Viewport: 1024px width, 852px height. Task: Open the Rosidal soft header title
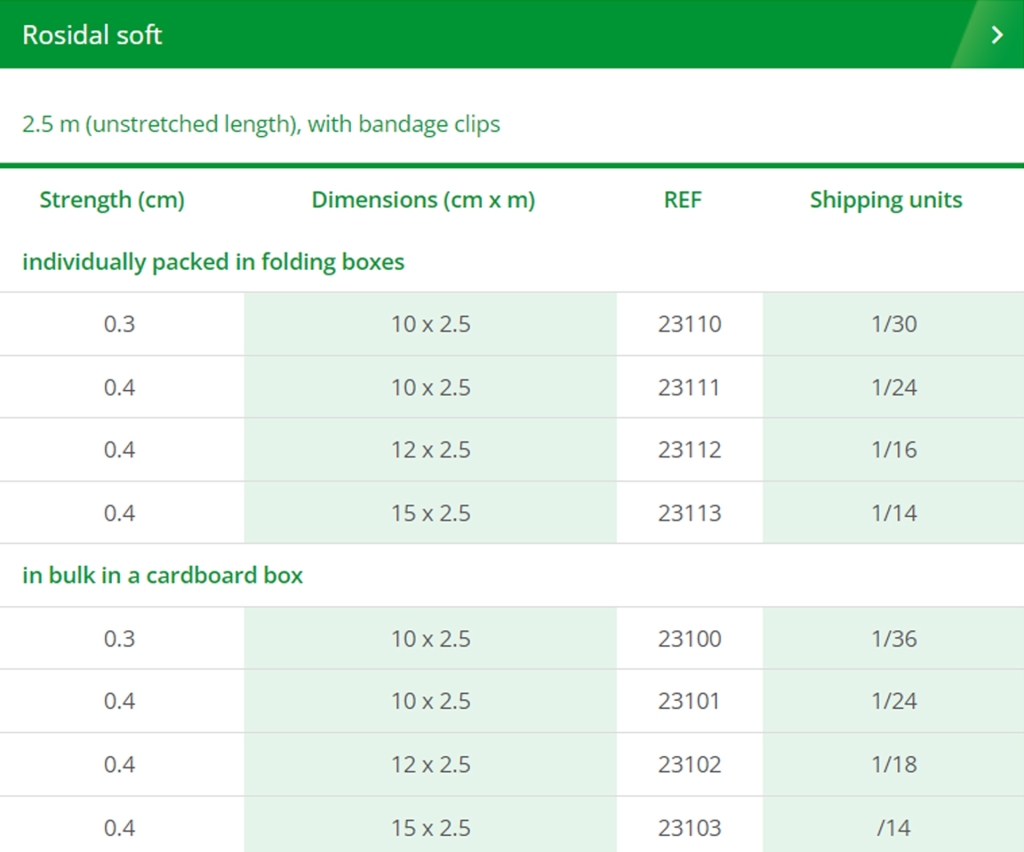point(92,35)
